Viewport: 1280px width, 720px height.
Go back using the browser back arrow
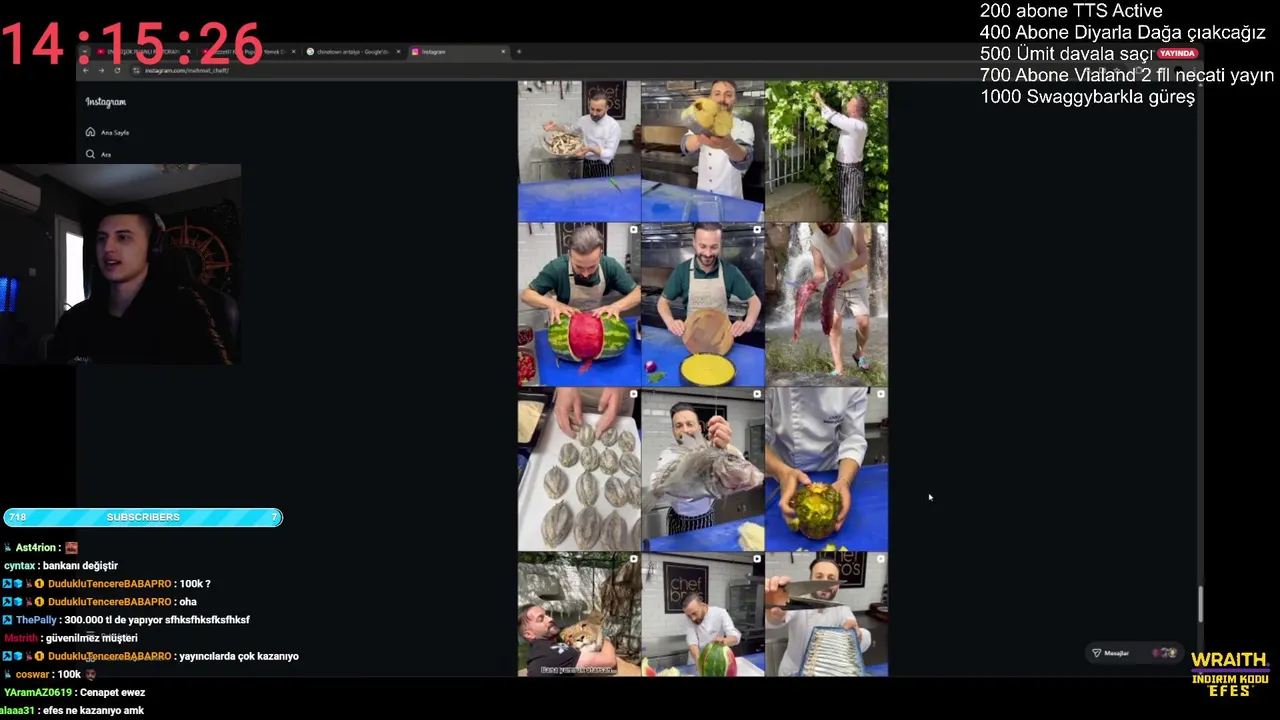[x=86, y=70]
